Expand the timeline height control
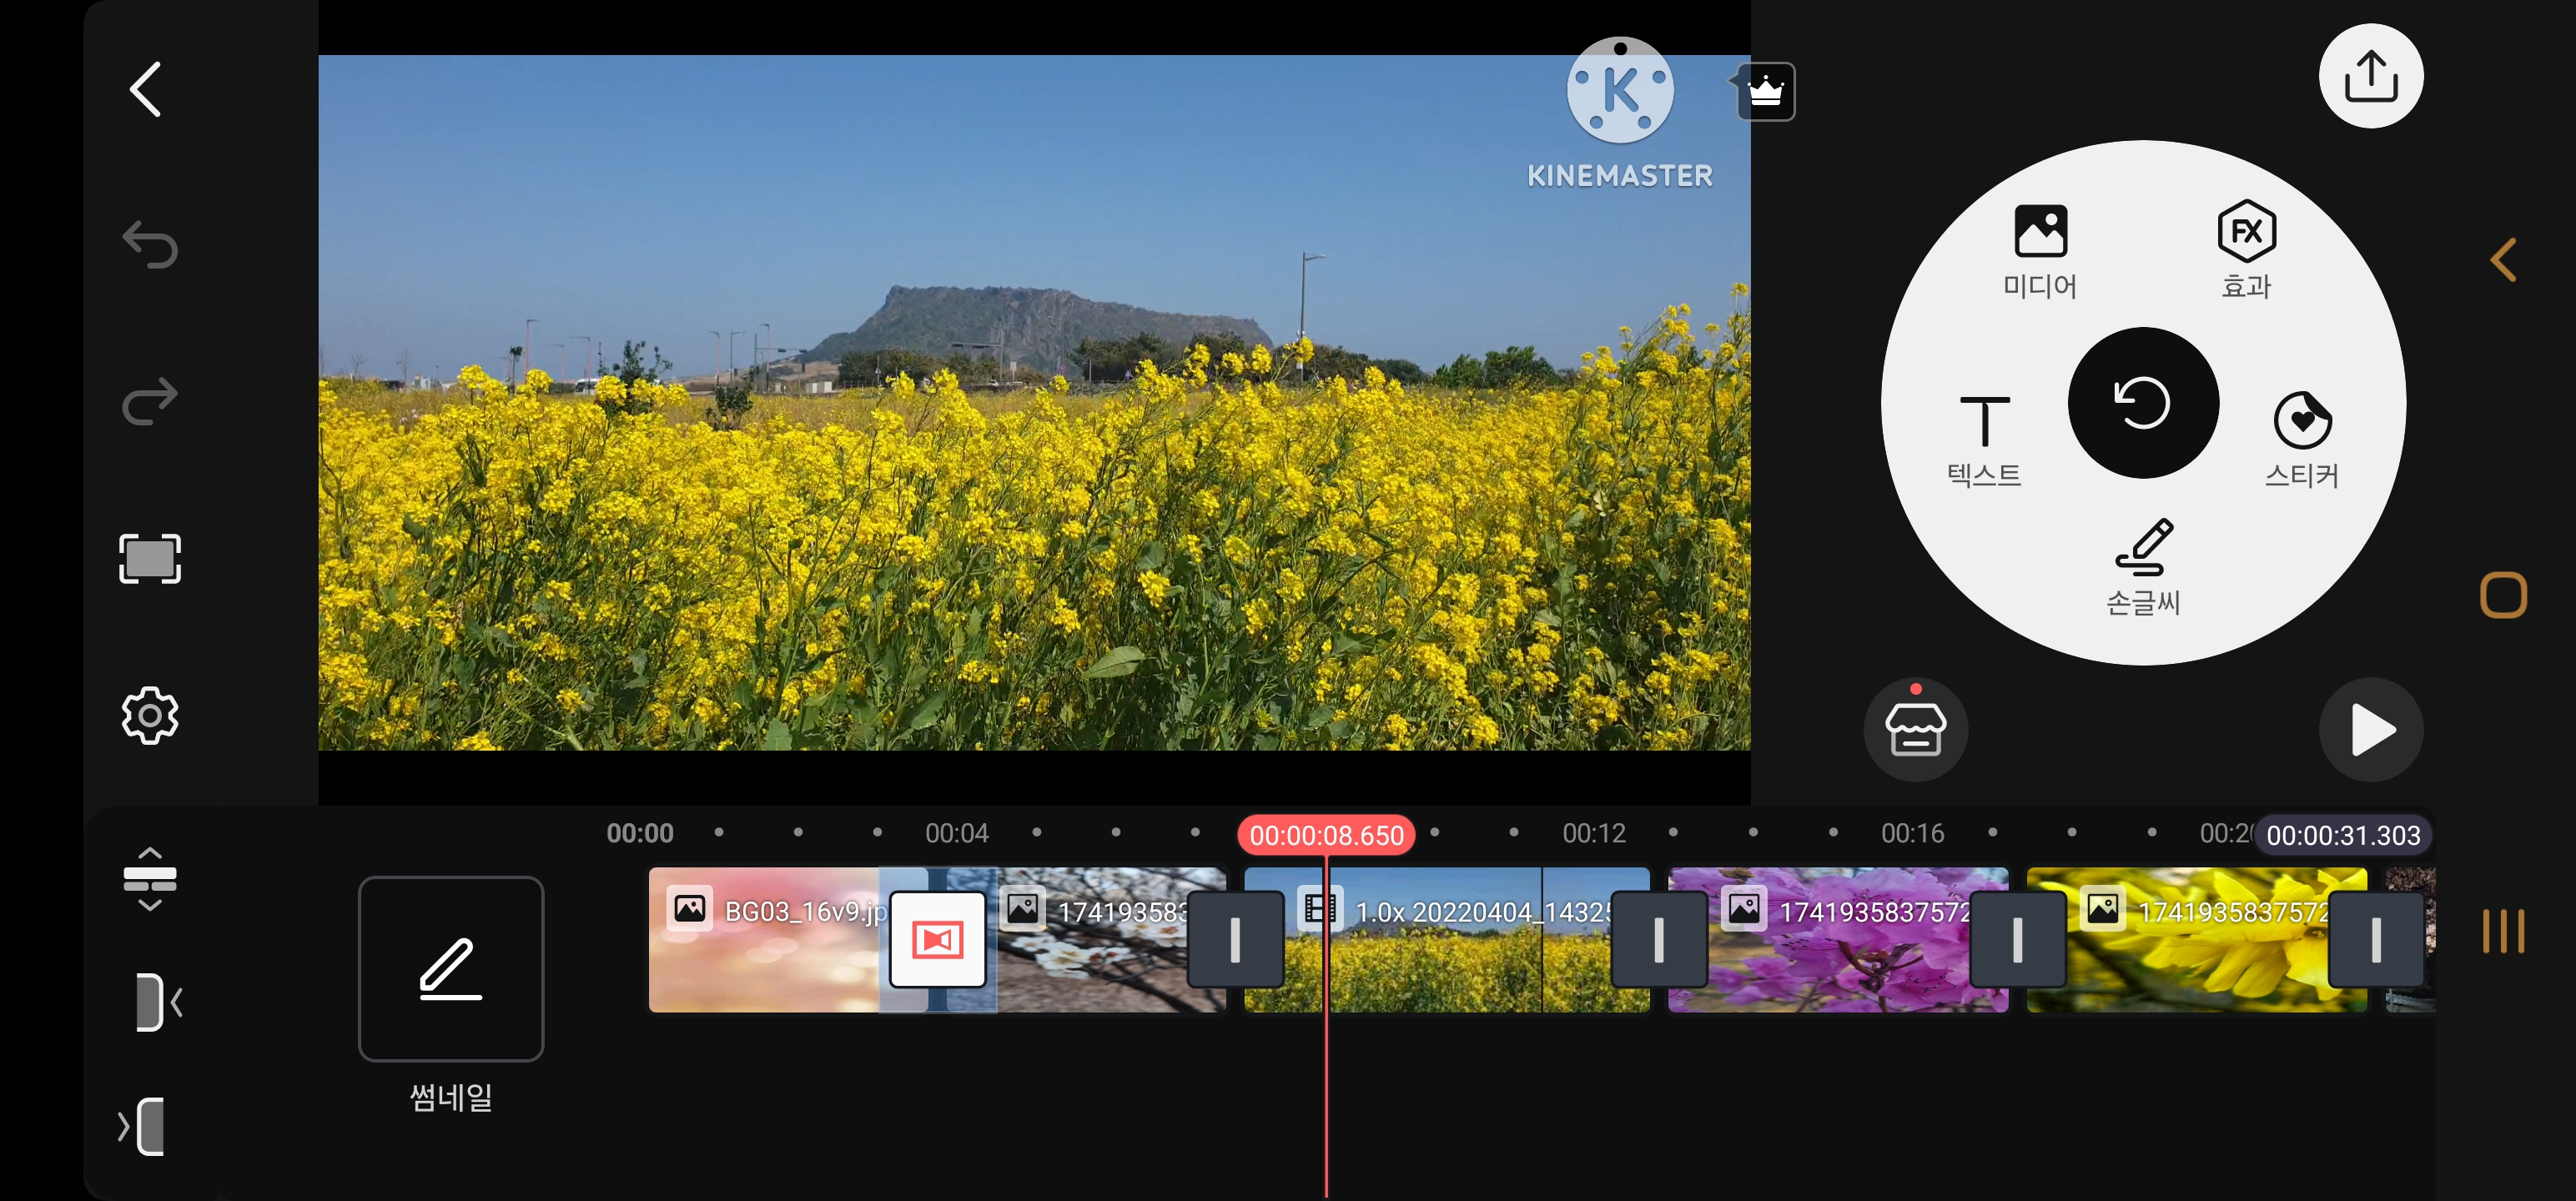 tap(150, 878)
